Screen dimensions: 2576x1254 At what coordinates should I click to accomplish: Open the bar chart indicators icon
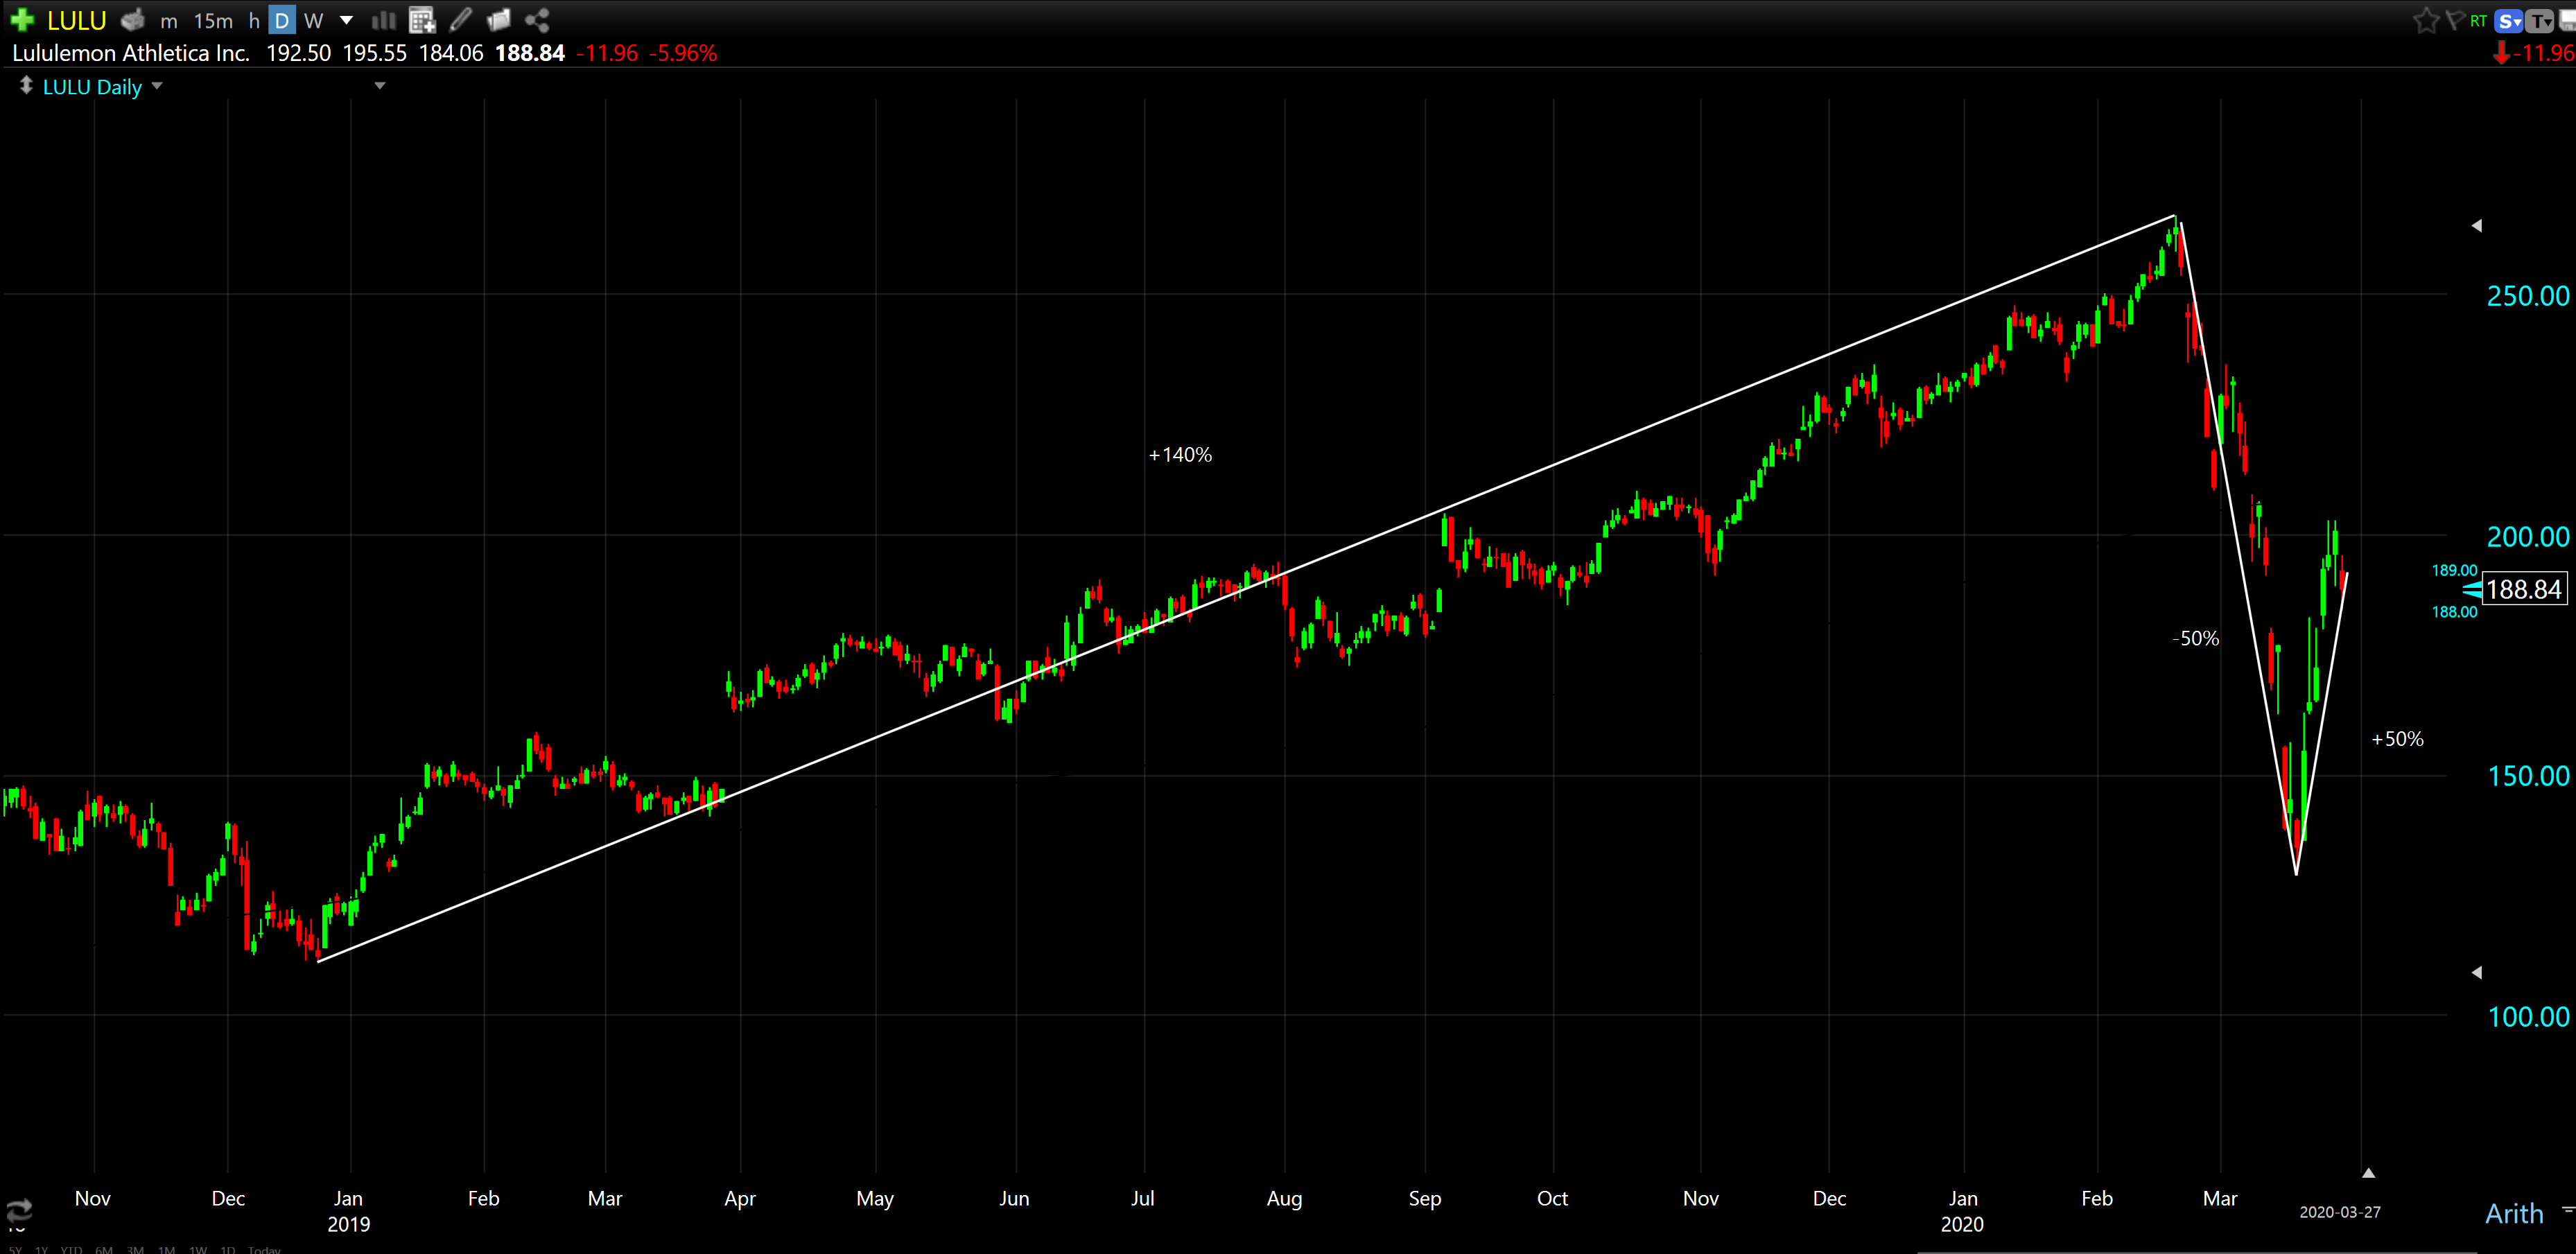383,20
